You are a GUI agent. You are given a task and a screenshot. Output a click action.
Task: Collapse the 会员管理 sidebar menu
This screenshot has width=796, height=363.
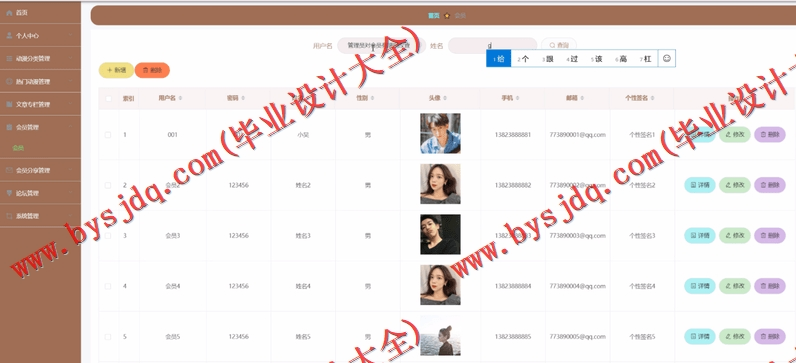40,127
